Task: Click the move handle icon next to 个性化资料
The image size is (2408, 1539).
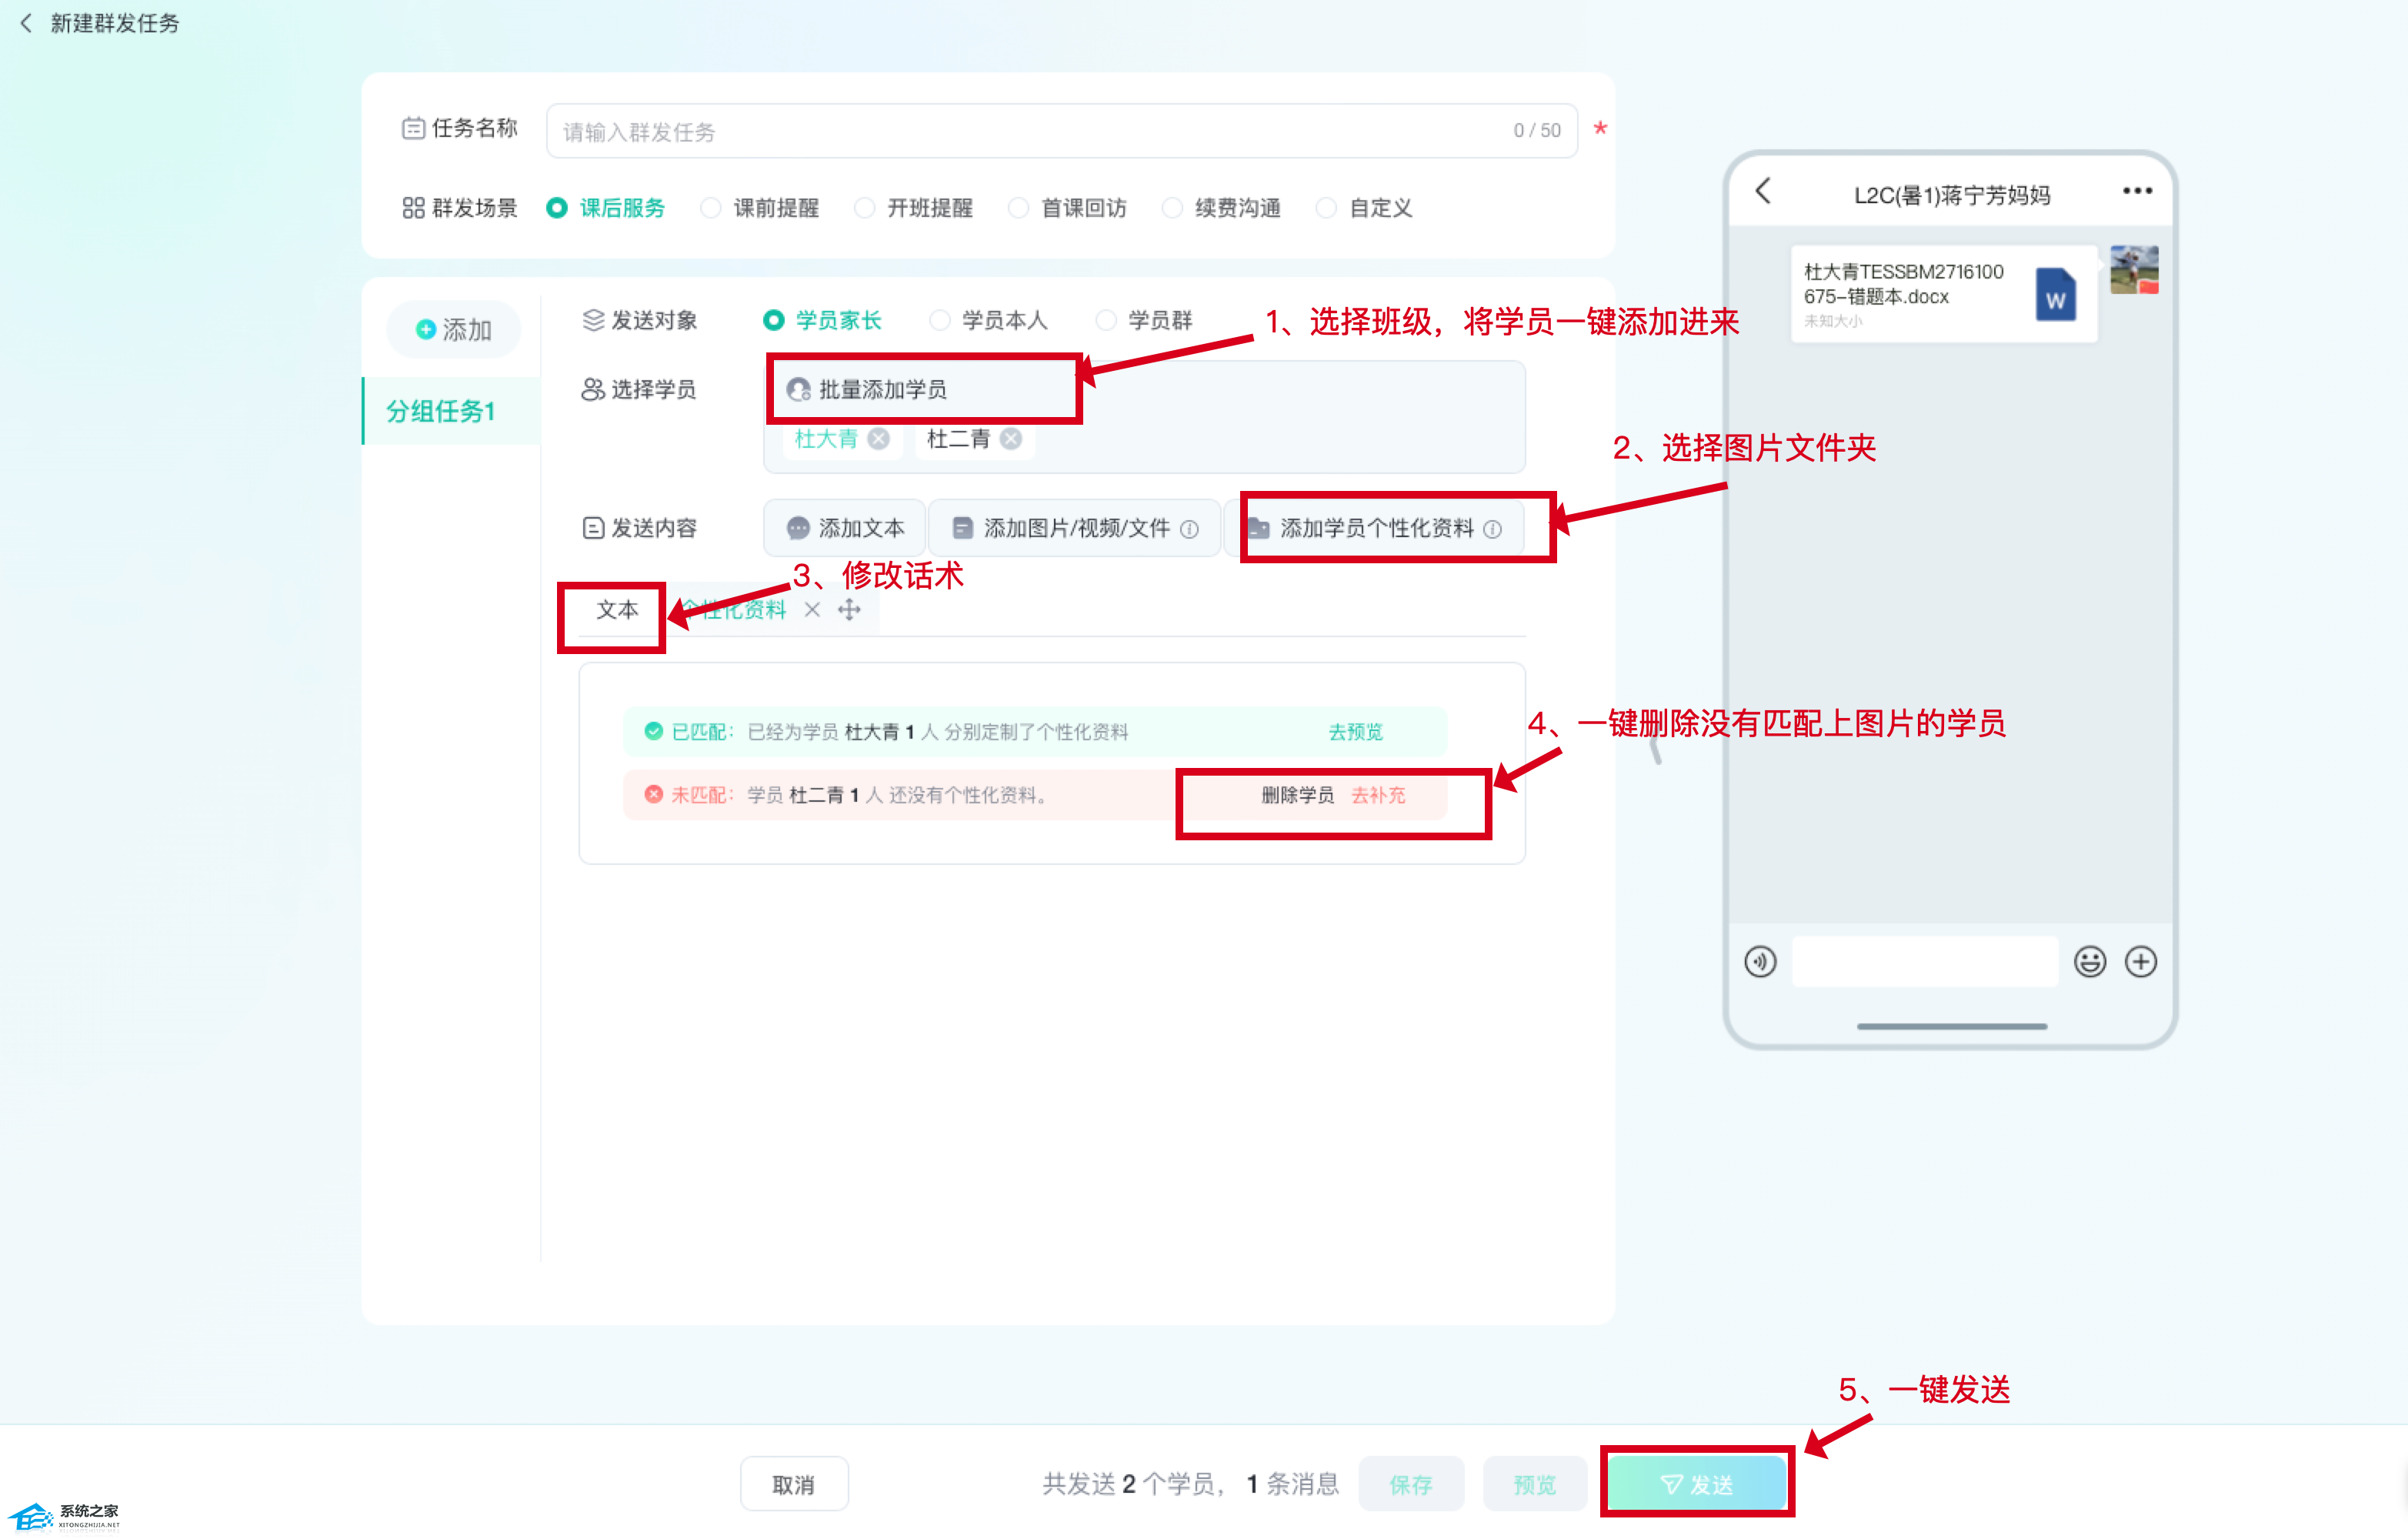Action: coord(849,610)
